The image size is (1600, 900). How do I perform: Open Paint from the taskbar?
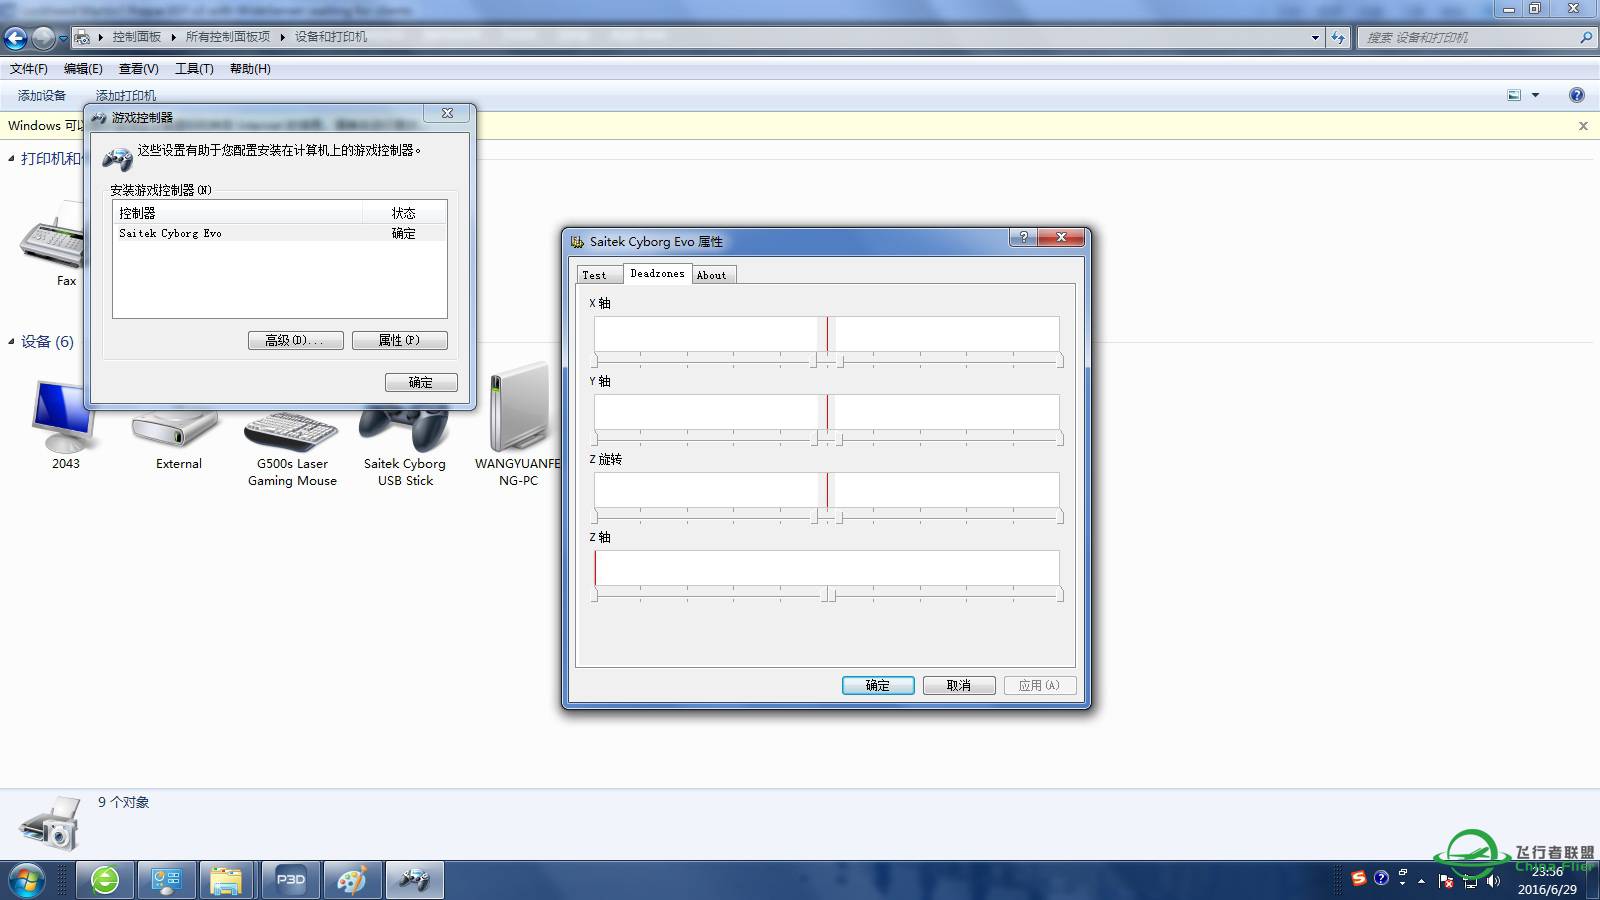pyautogui.click(x=352, y=880)
